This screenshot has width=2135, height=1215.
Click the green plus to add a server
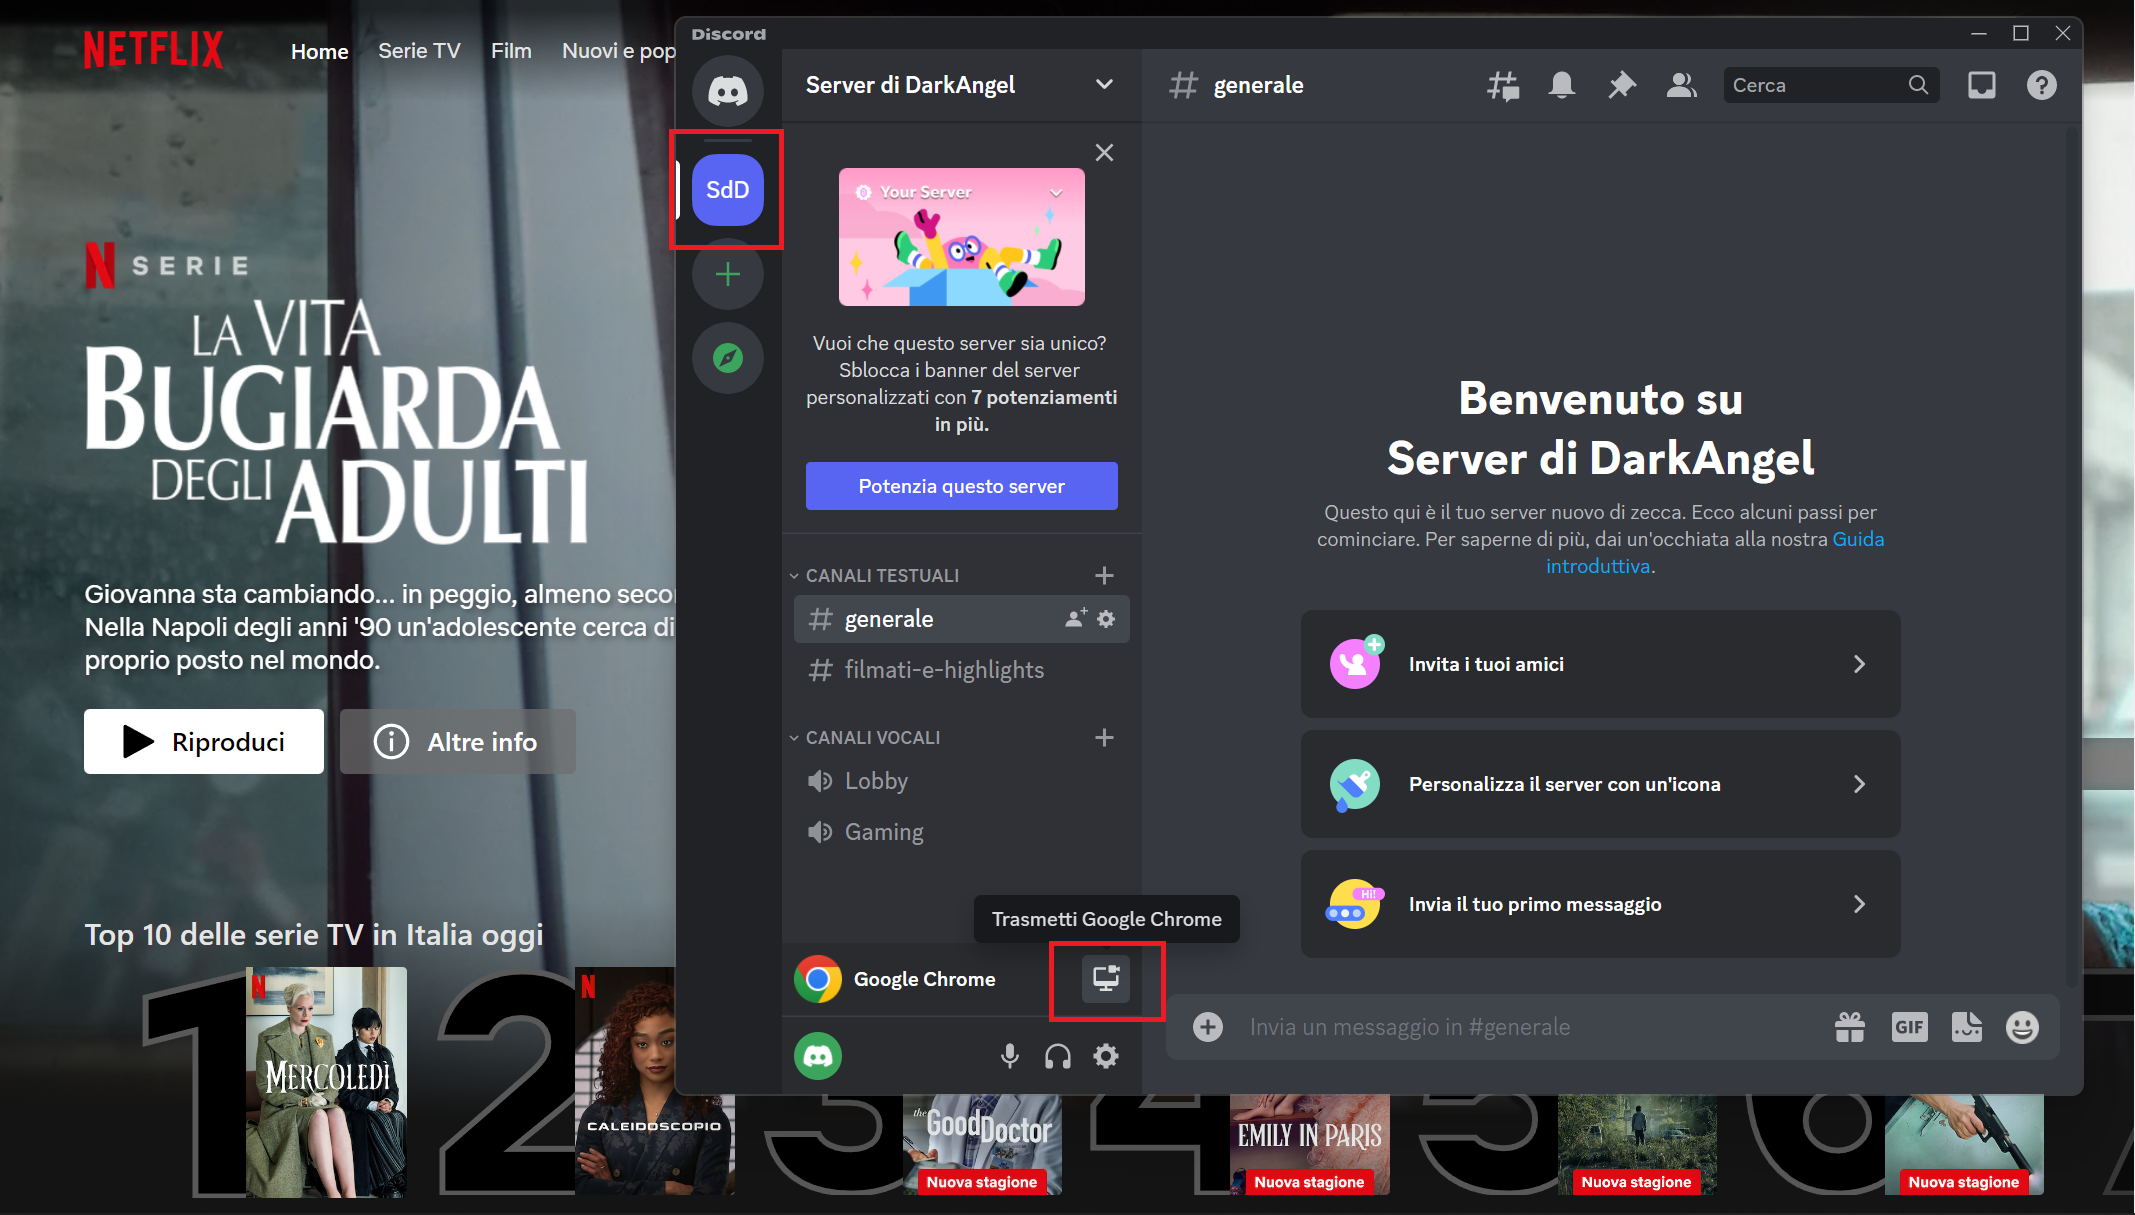pyautogui.click(x=728, y=274)
